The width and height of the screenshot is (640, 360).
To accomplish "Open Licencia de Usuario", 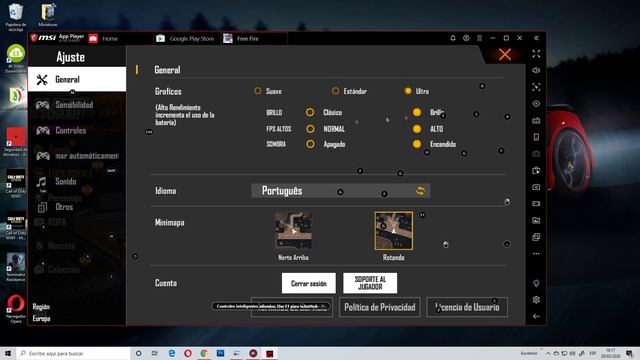I will point(467,307).
